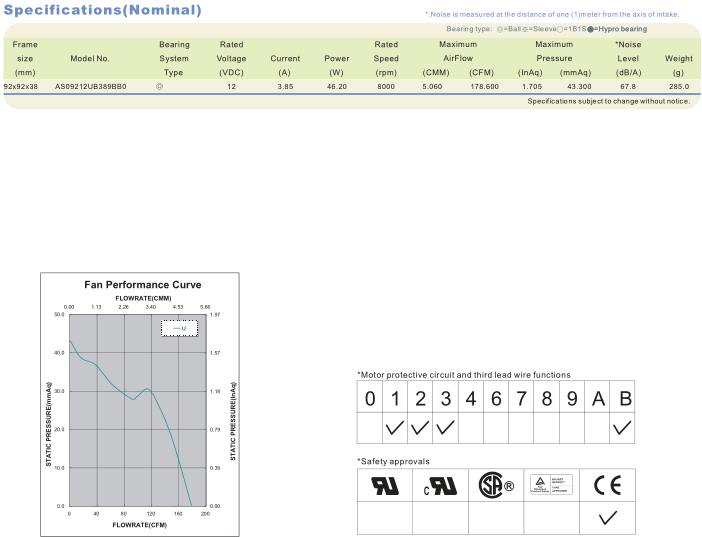Click the weight value 285.0
The width and height of the screenshot is (702, 537).
tap(679, 86)
